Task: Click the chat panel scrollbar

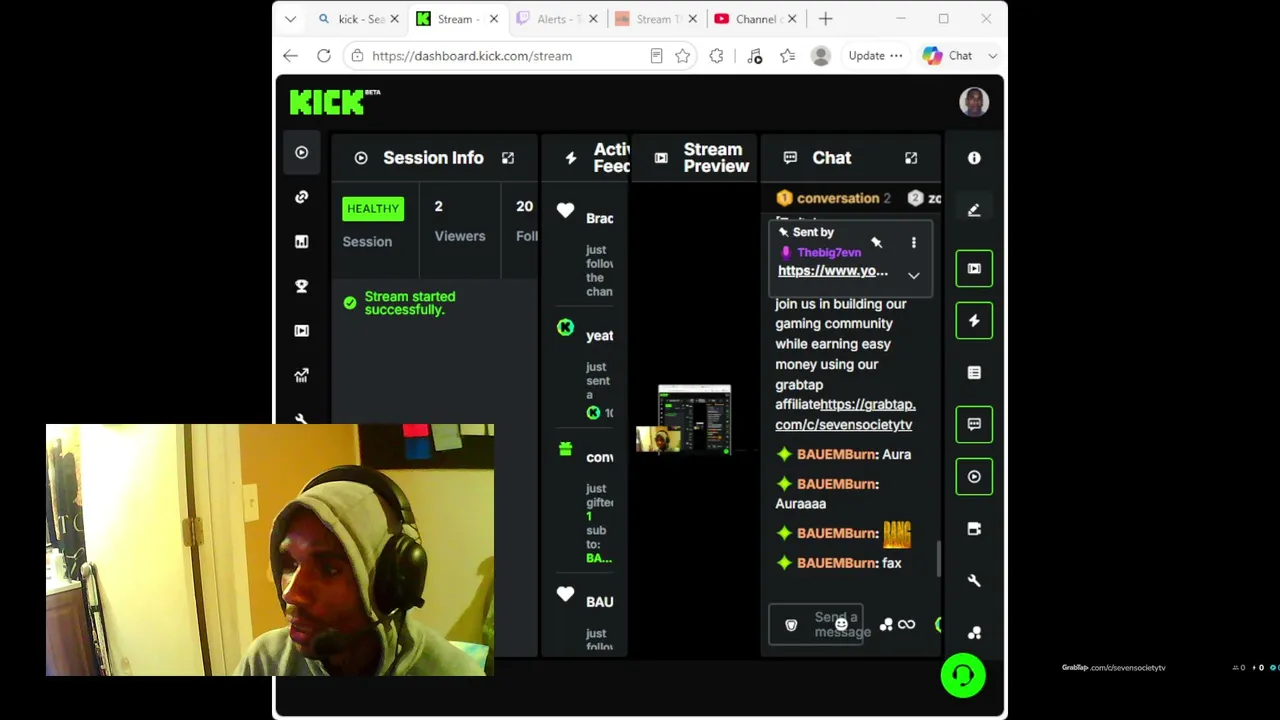Action: point(938,559)
